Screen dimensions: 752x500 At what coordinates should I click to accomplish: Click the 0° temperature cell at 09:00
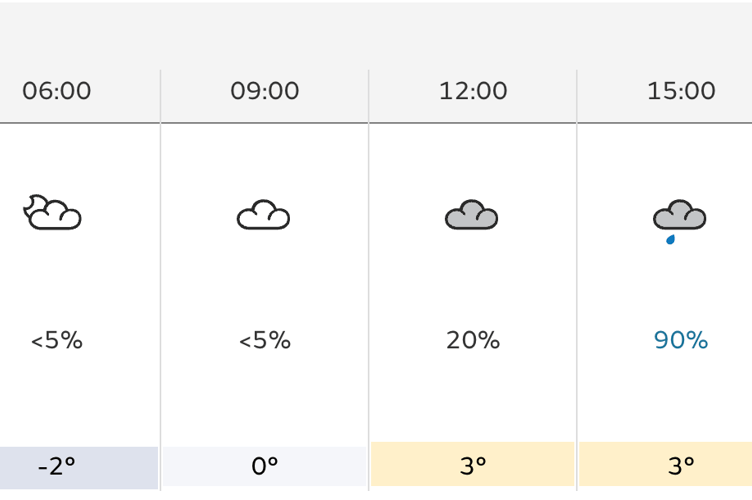pyautogui.click(x=265, y=466)
